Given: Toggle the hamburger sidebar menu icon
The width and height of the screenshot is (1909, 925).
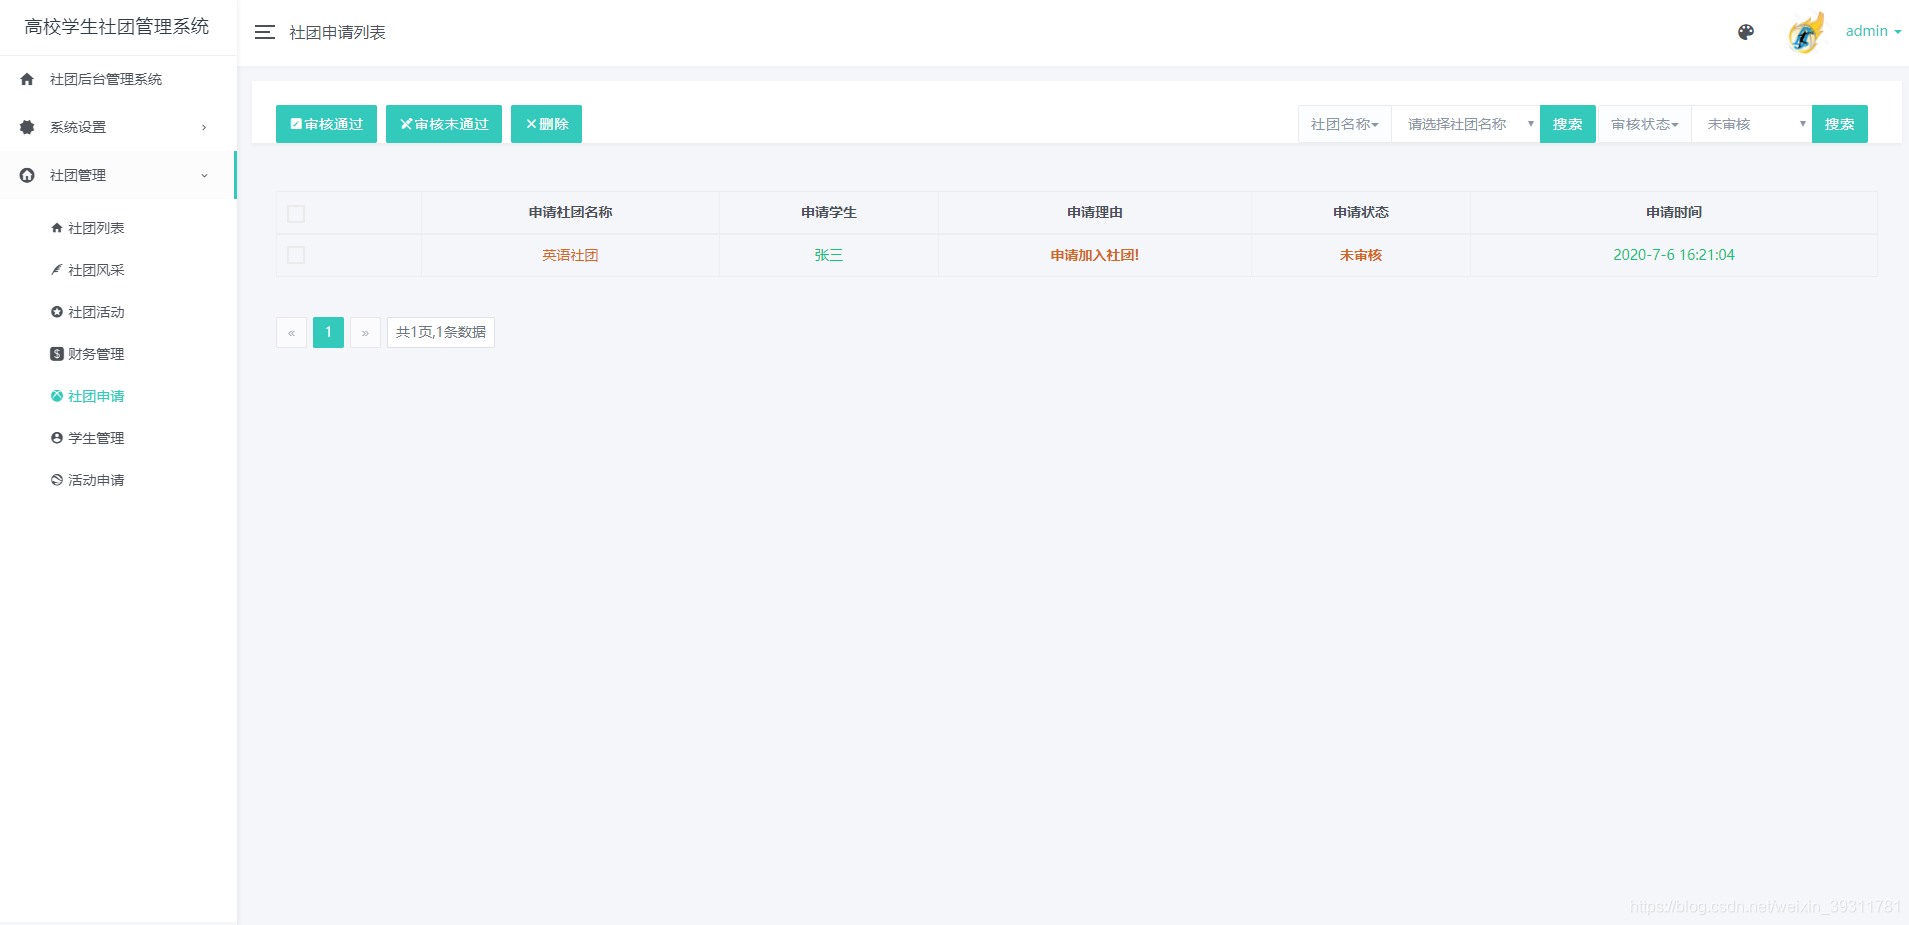Looking at the screenshot, I should [264, 32].
